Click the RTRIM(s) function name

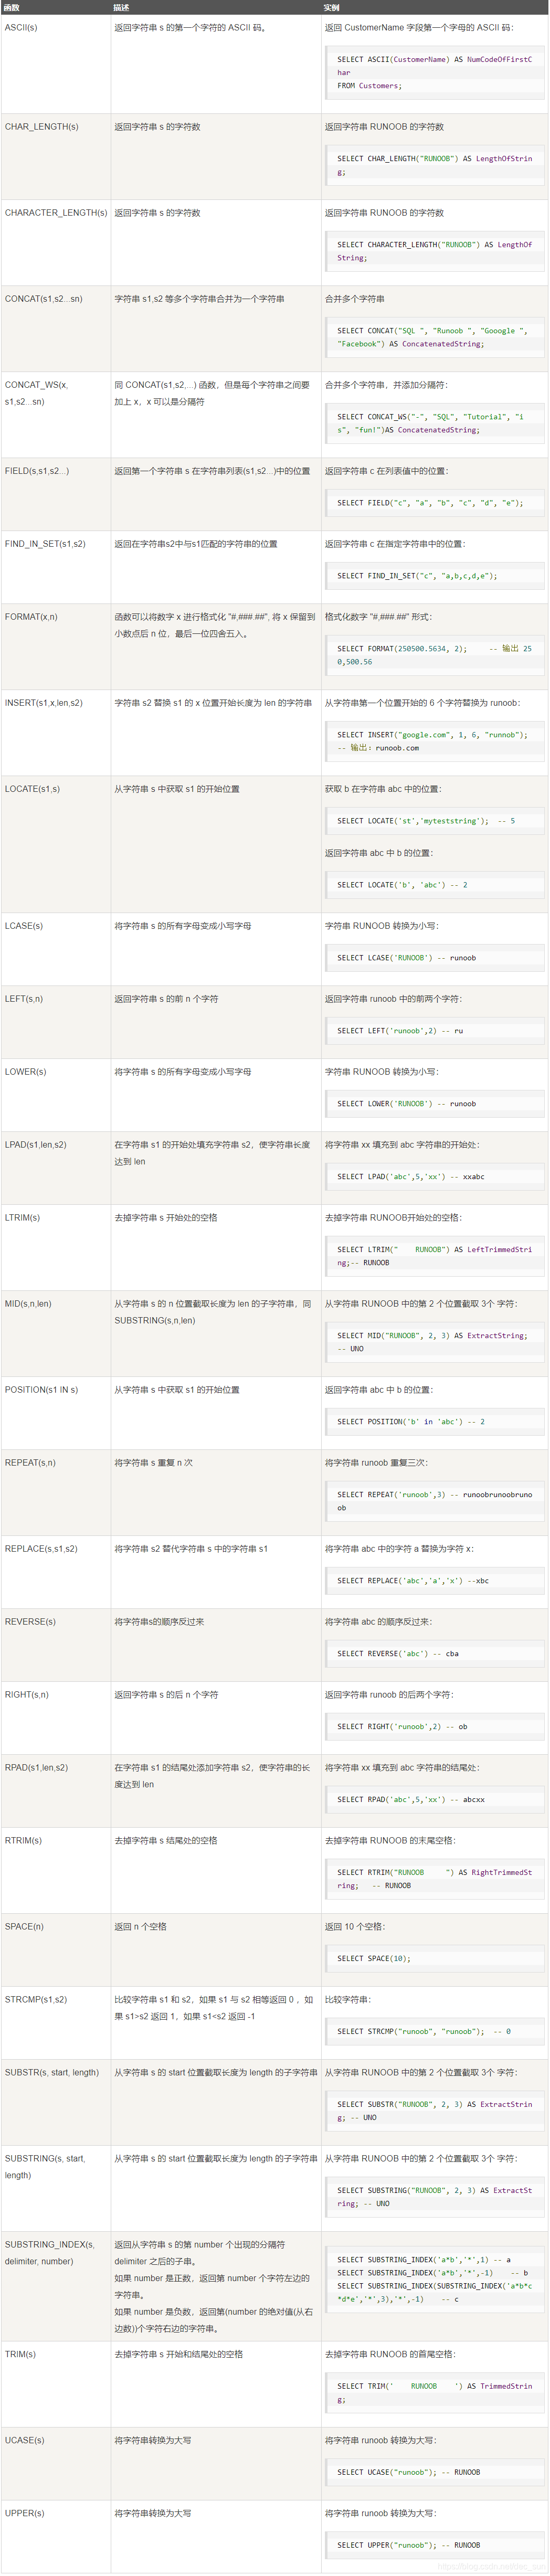(x=23, y=1841)
